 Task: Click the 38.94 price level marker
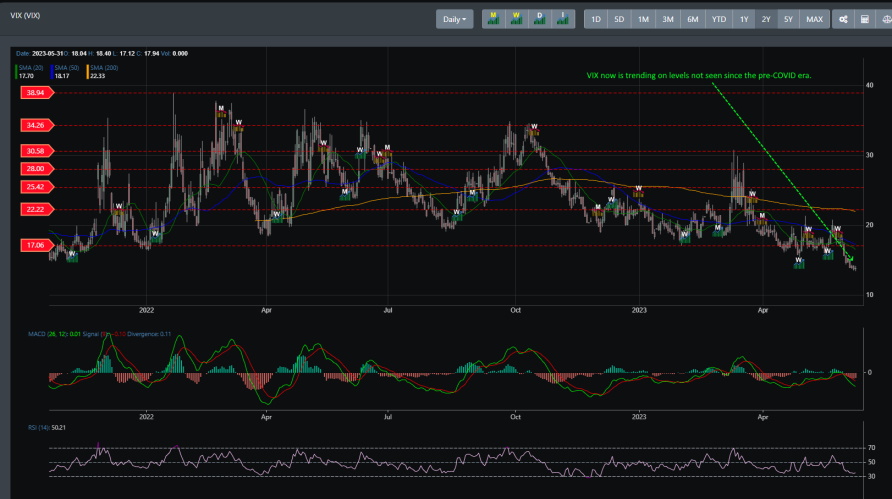(35, 92)
